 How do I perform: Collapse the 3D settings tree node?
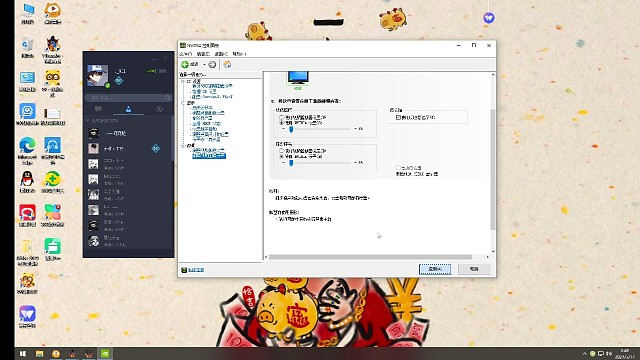(183, 81)
